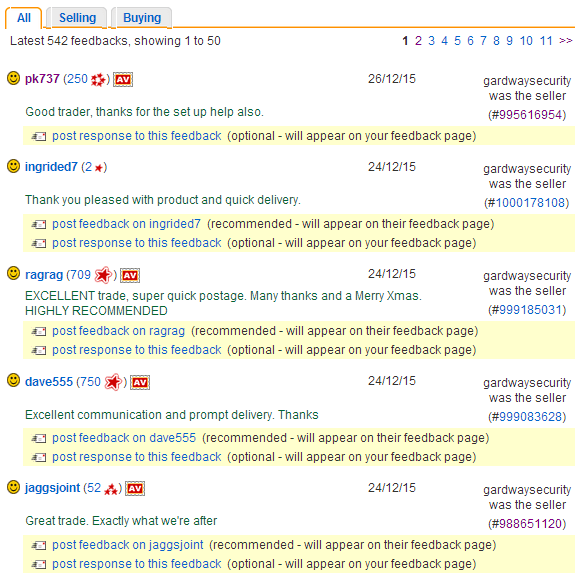Image resolution: width=578 pixels, height=581 pixels.
Task: Jump to feedback page 11
Action: [546, 41]
